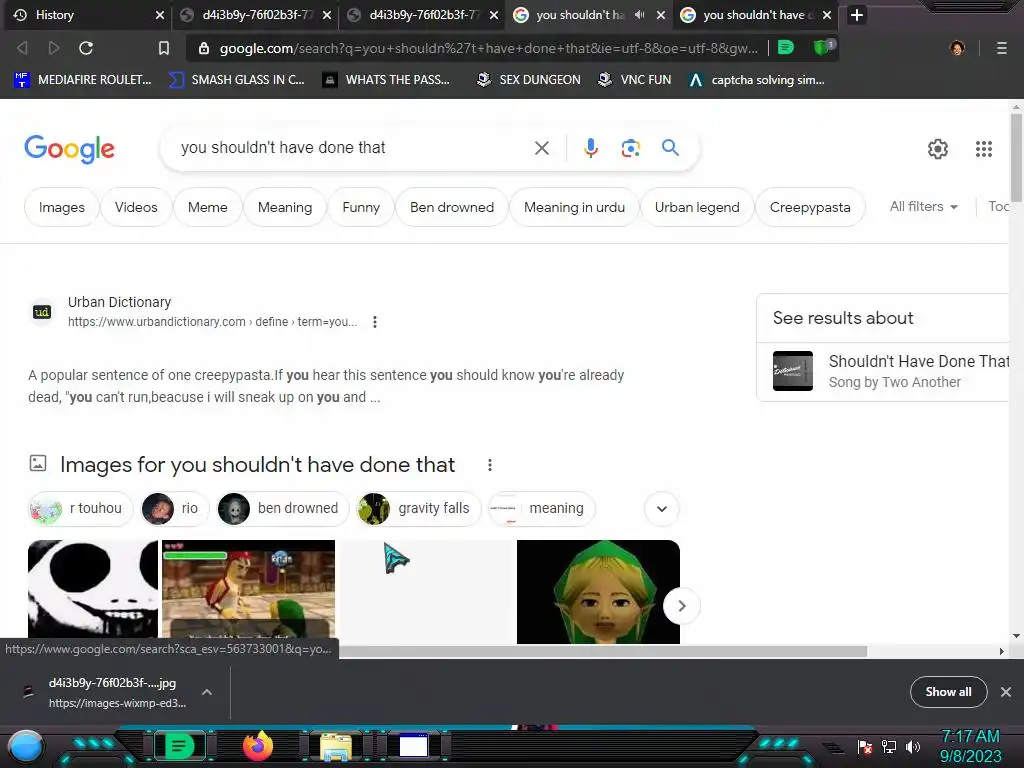The width and height of the screenshot is (1024, 768).
Task: Open options dots next to Images heading
Action: 490,465
